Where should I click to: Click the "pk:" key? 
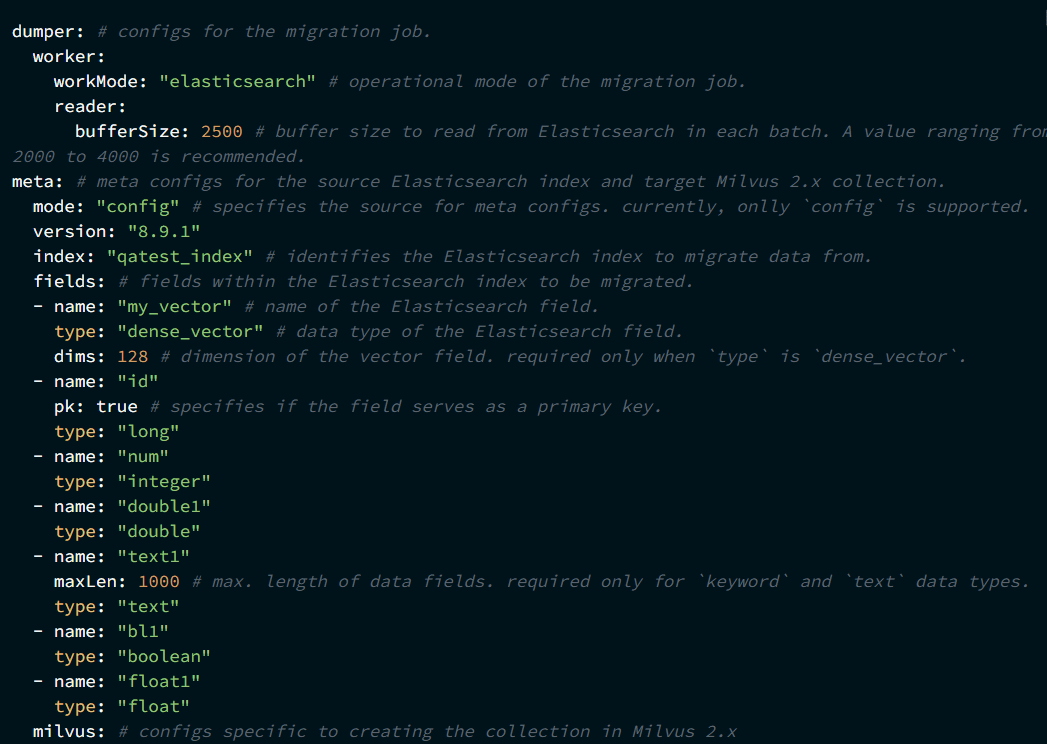click(x=69, y=406)
